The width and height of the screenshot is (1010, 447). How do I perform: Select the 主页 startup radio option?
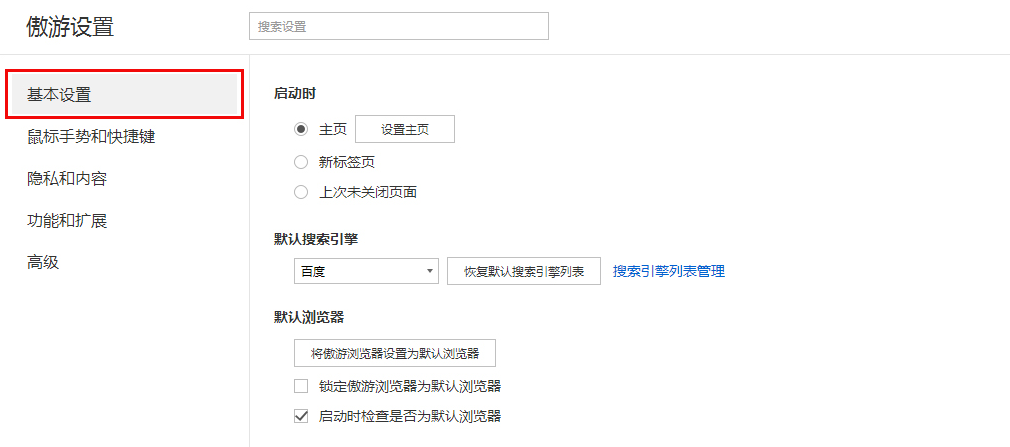[301, 129]
